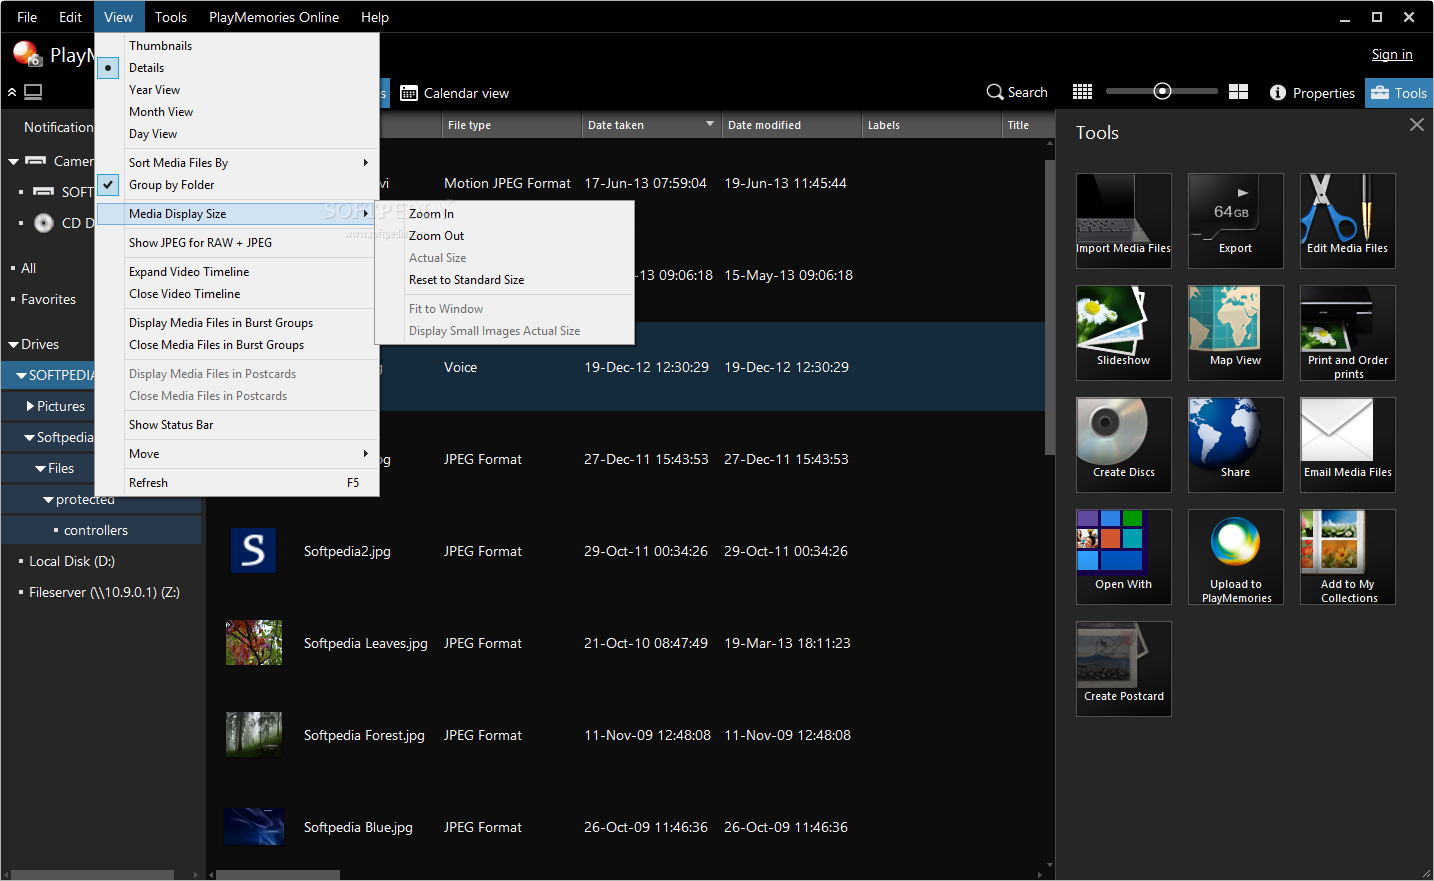Select Favorites in the sidebar
The image size is (1434, 881).
coord(48,299)
